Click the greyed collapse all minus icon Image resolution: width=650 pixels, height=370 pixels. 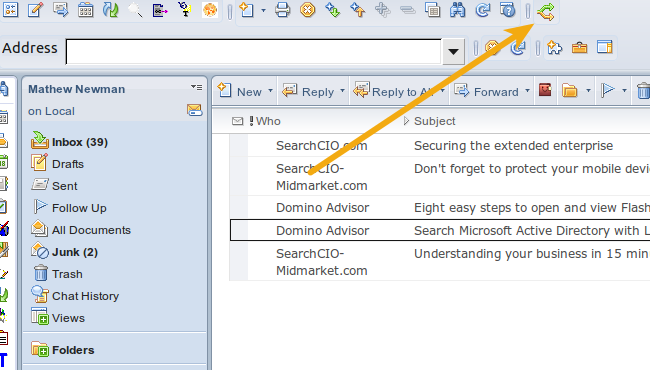[x=407, y=10]
